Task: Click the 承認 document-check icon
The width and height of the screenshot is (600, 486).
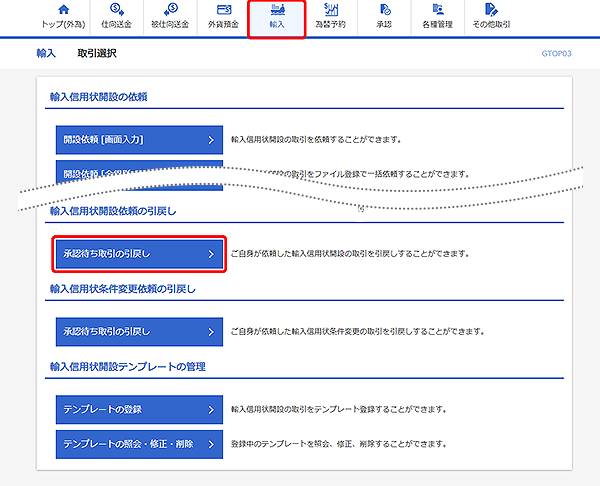Action: click(385, 10)
